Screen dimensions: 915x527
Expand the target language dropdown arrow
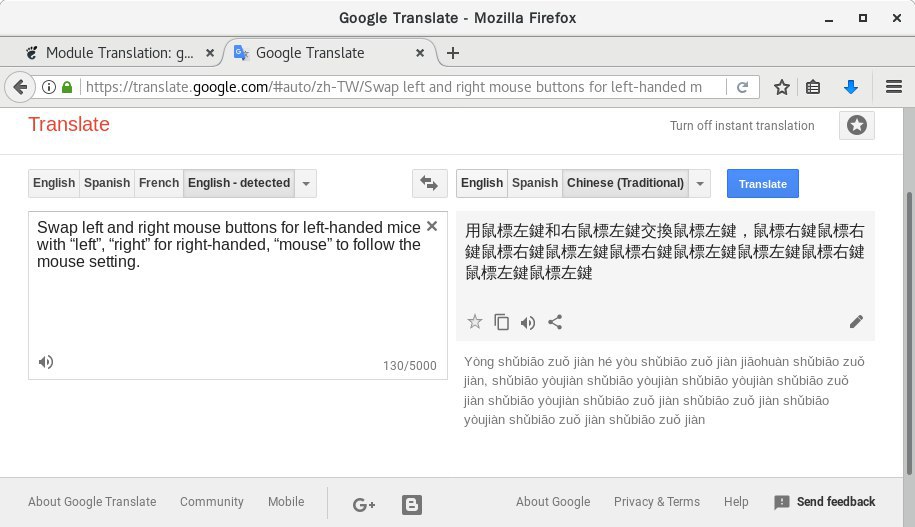click(700, 183)
